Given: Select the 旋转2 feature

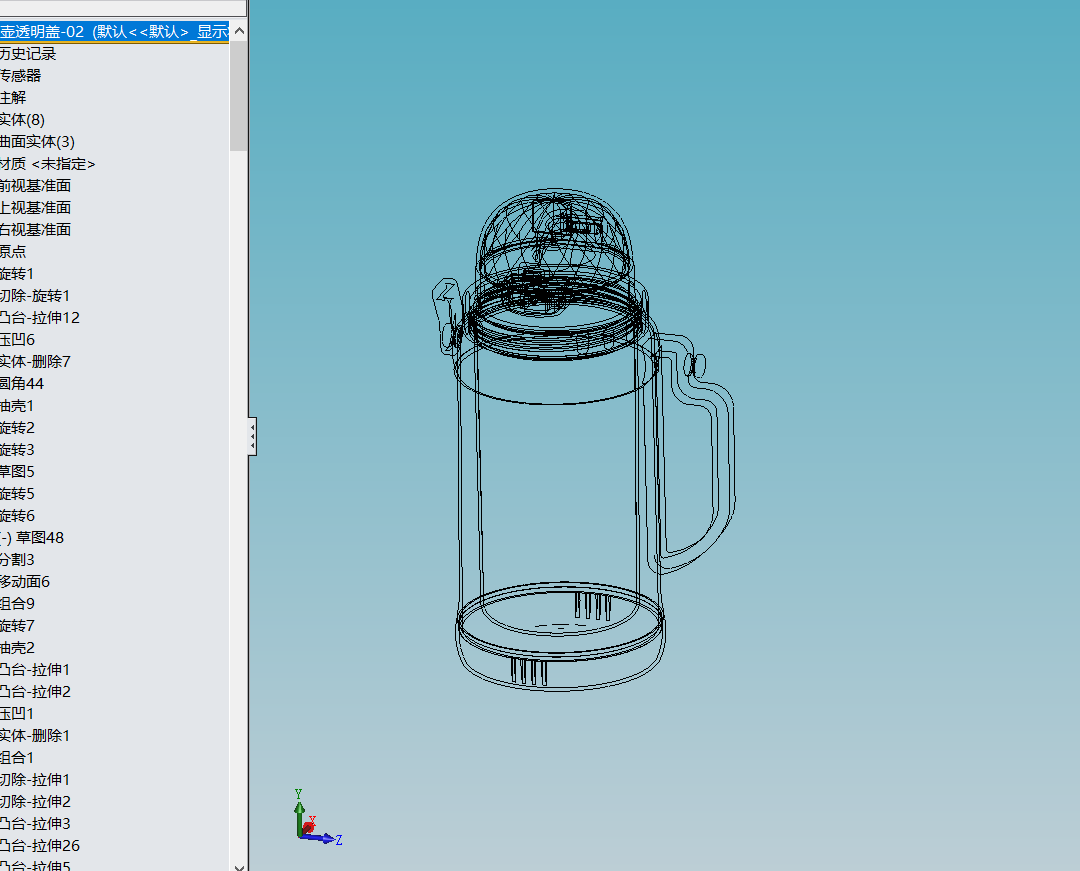Looking at the screenshot, I should click(x=17, y=428).
